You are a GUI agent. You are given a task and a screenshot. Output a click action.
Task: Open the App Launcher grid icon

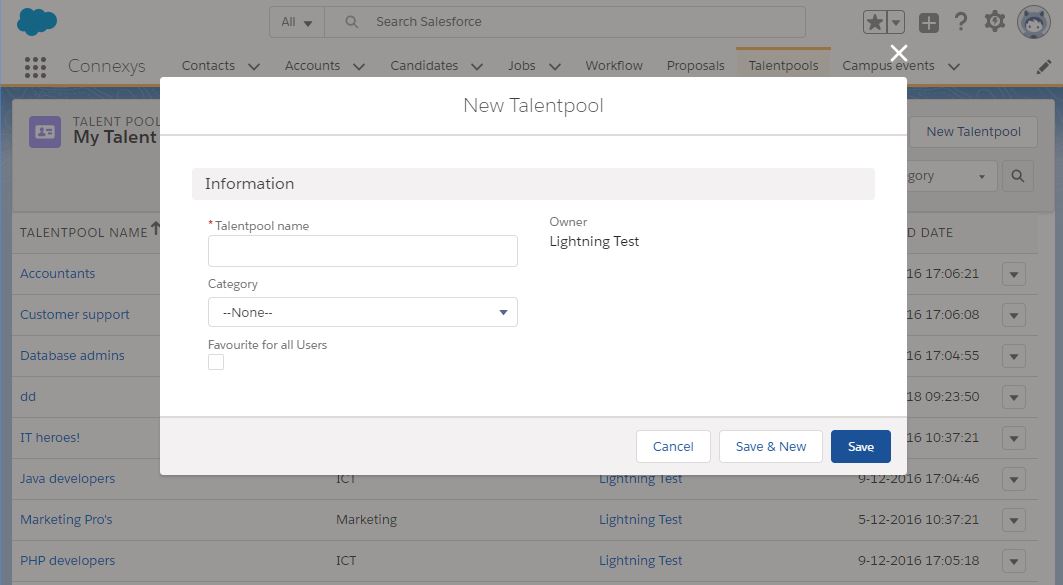pyautogui.click(x=35, y=66)
